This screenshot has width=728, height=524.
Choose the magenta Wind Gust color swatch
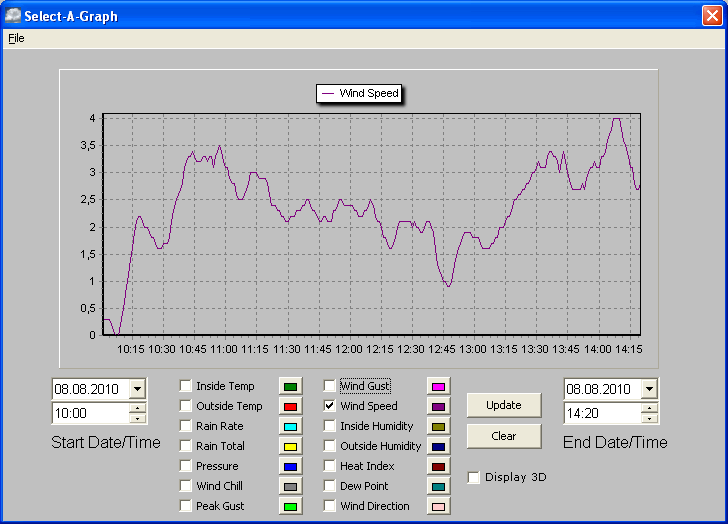(438, 387)
